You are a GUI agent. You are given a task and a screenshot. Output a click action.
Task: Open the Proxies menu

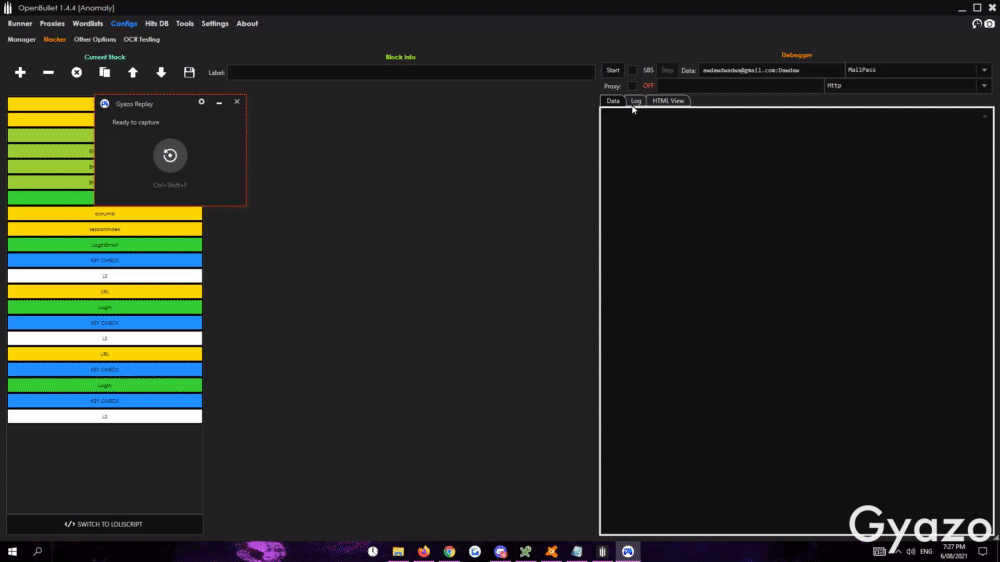[52, 24]
